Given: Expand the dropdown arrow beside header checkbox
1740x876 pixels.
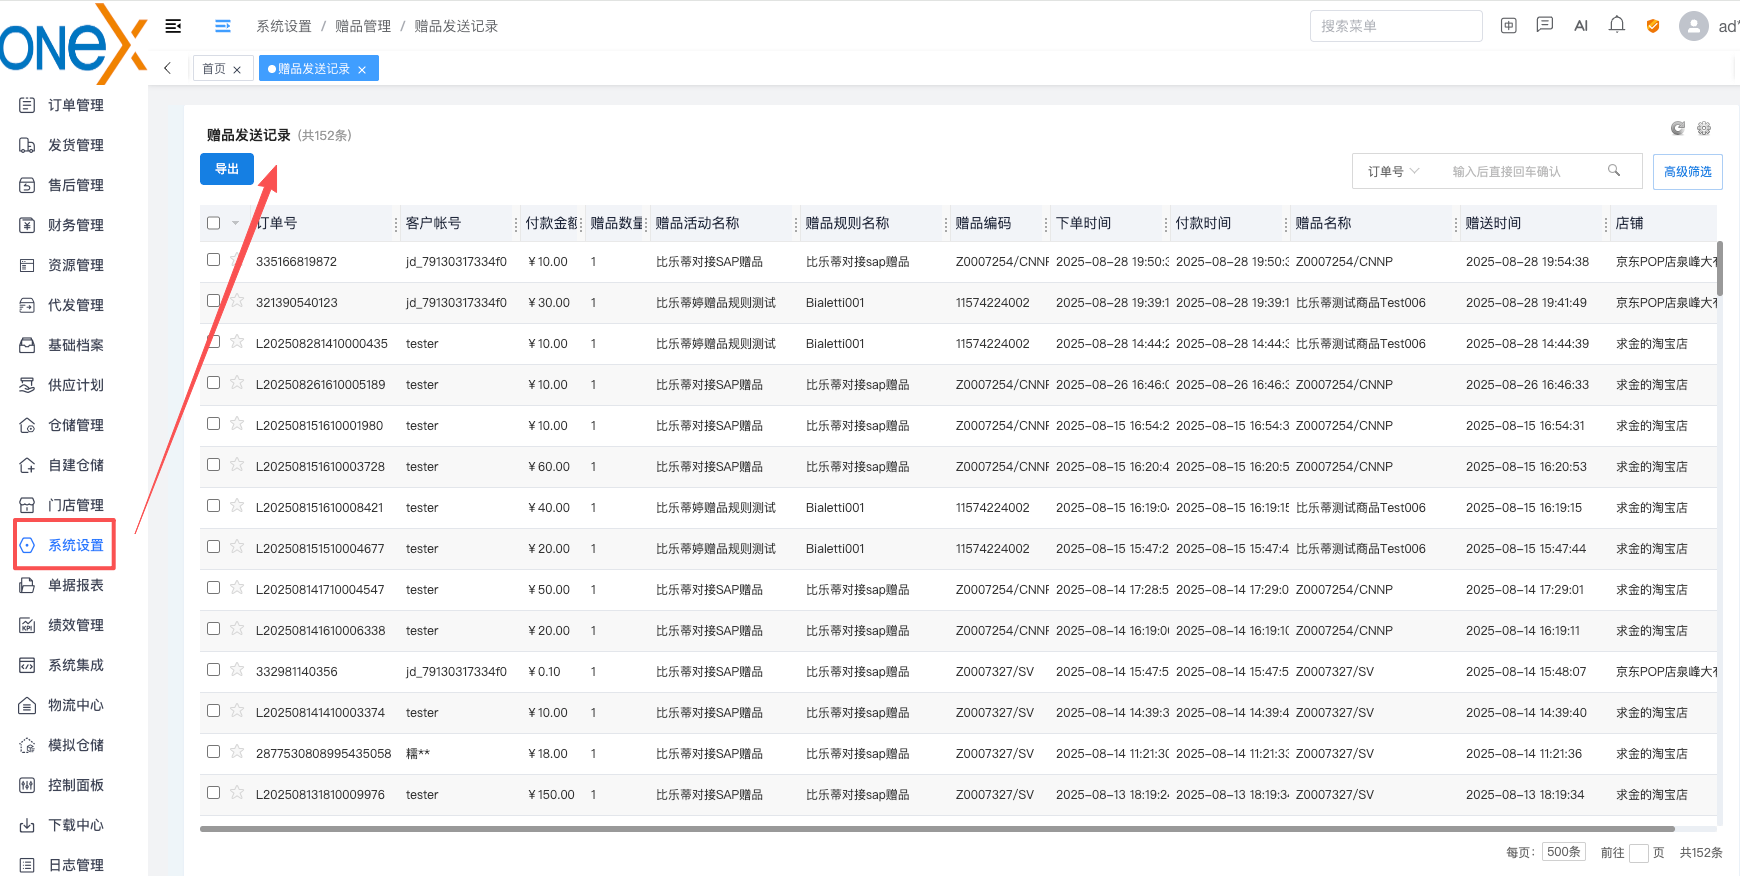Looking at the screenshot, I should [235, 223].
